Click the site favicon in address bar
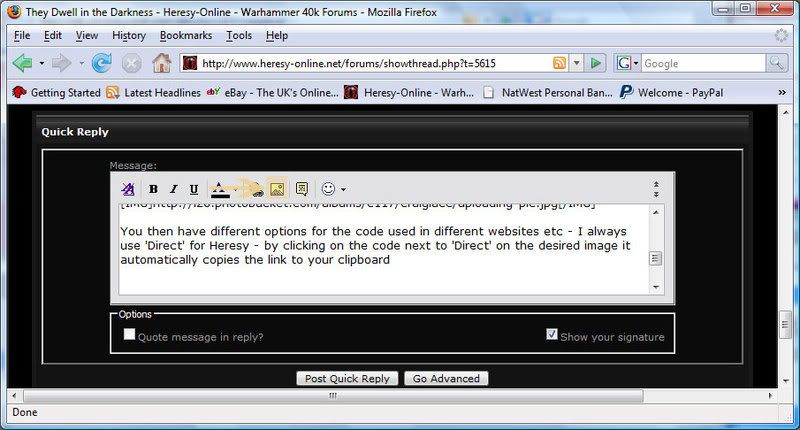This screenshot has height=430, width=800. (190, 63)
